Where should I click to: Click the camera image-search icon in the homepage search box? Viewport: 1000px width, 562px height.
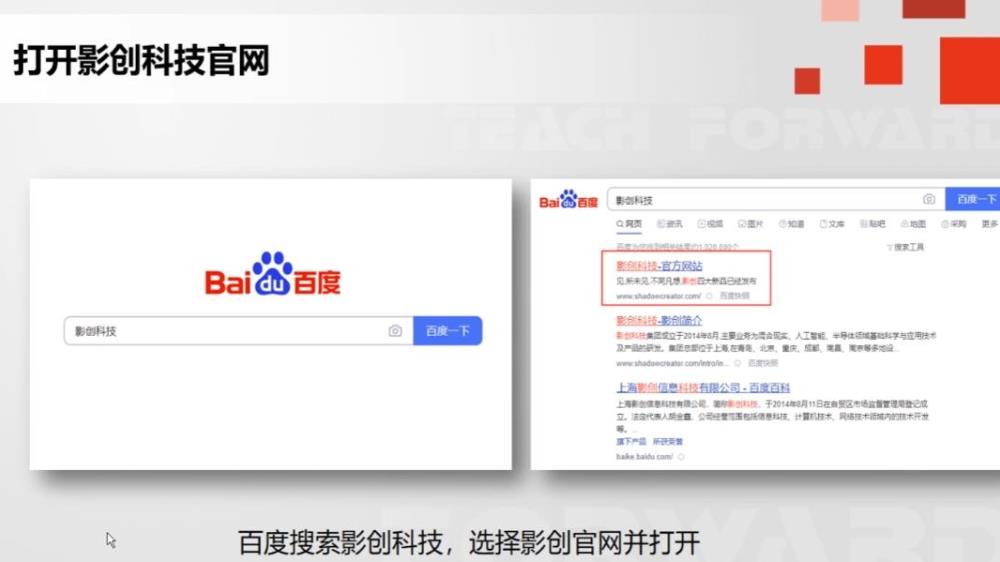(x=395, y=331)
